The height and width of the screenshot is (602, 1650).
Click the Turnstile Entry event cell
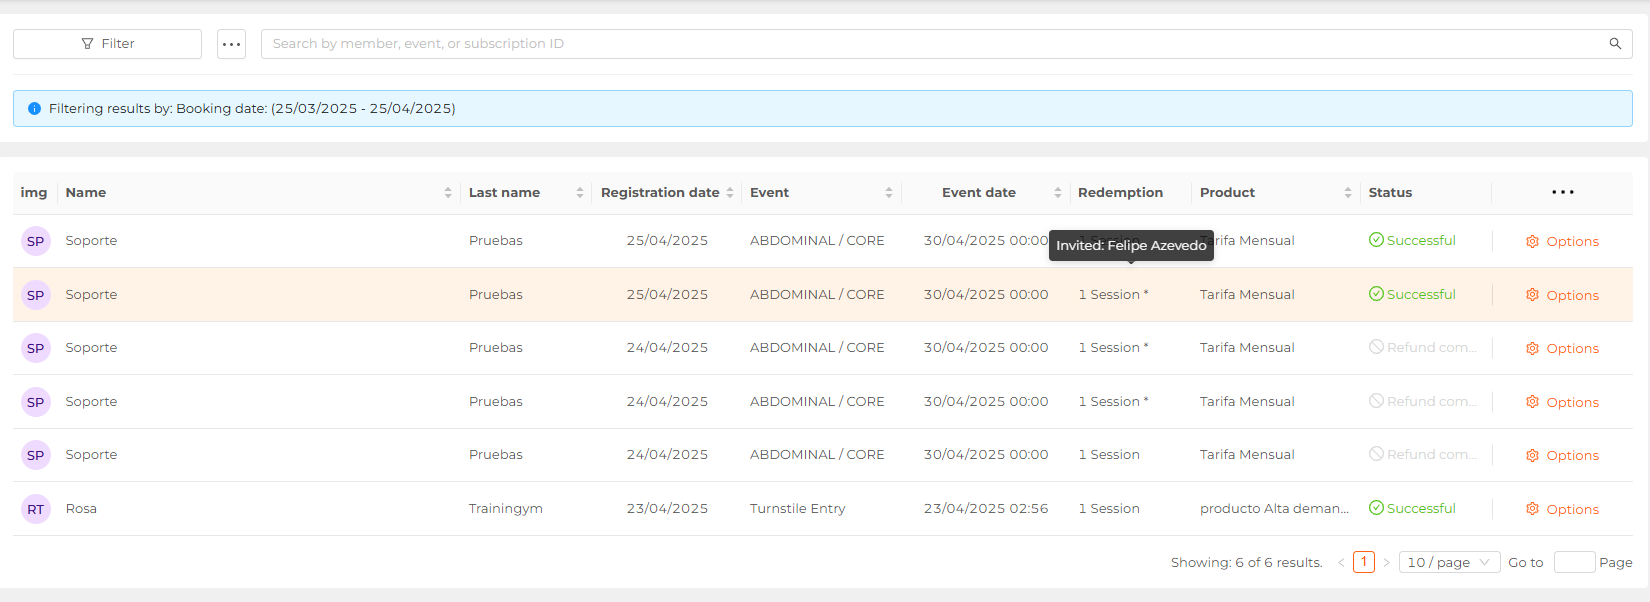pos(798,509)
